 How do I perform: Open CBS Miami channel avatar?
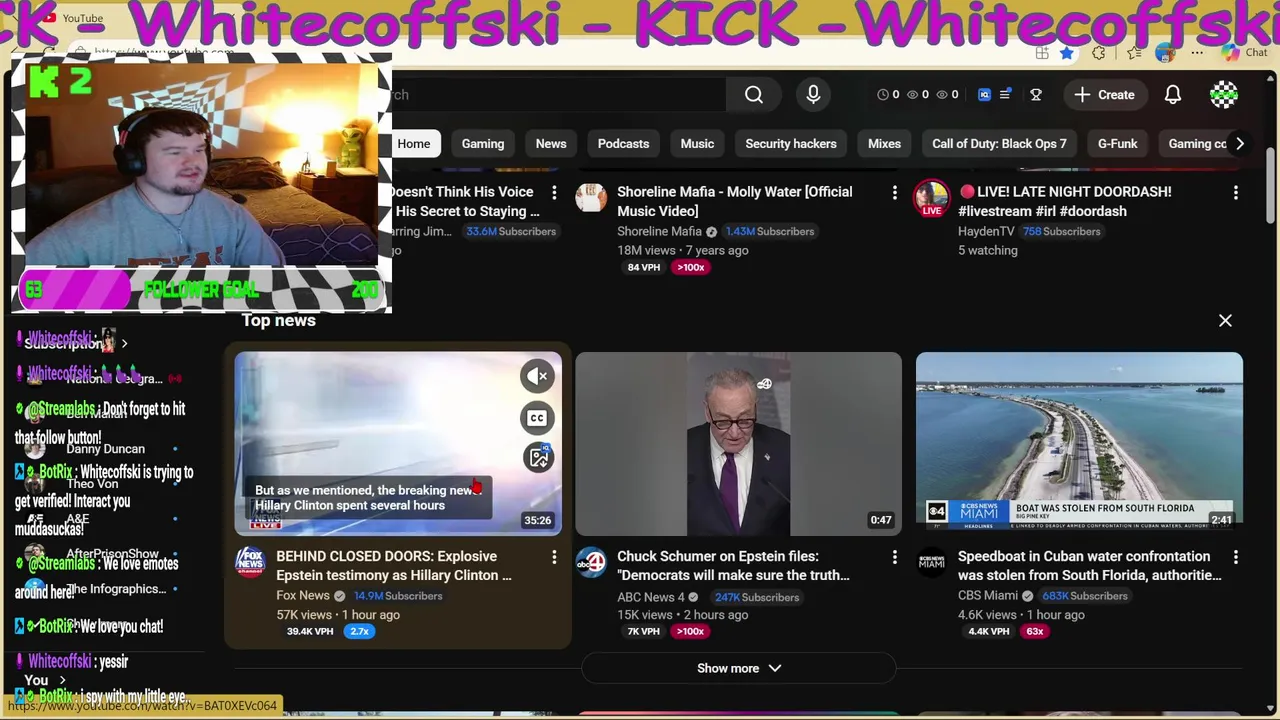(931, 562)
